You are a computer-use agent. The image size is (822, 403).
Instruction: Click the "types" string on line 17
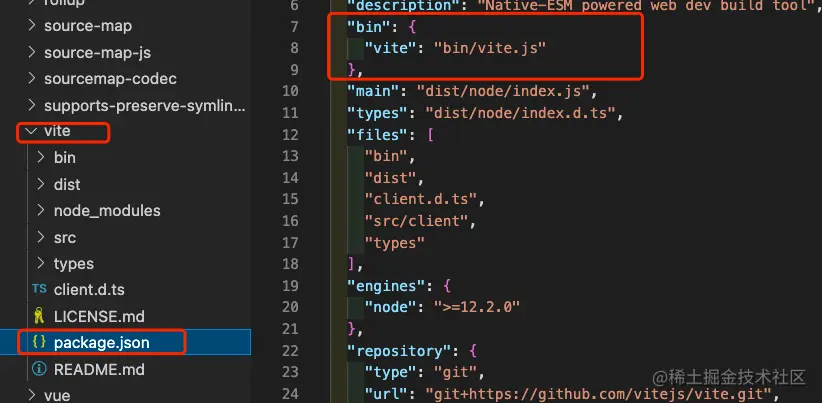[395, 243]
